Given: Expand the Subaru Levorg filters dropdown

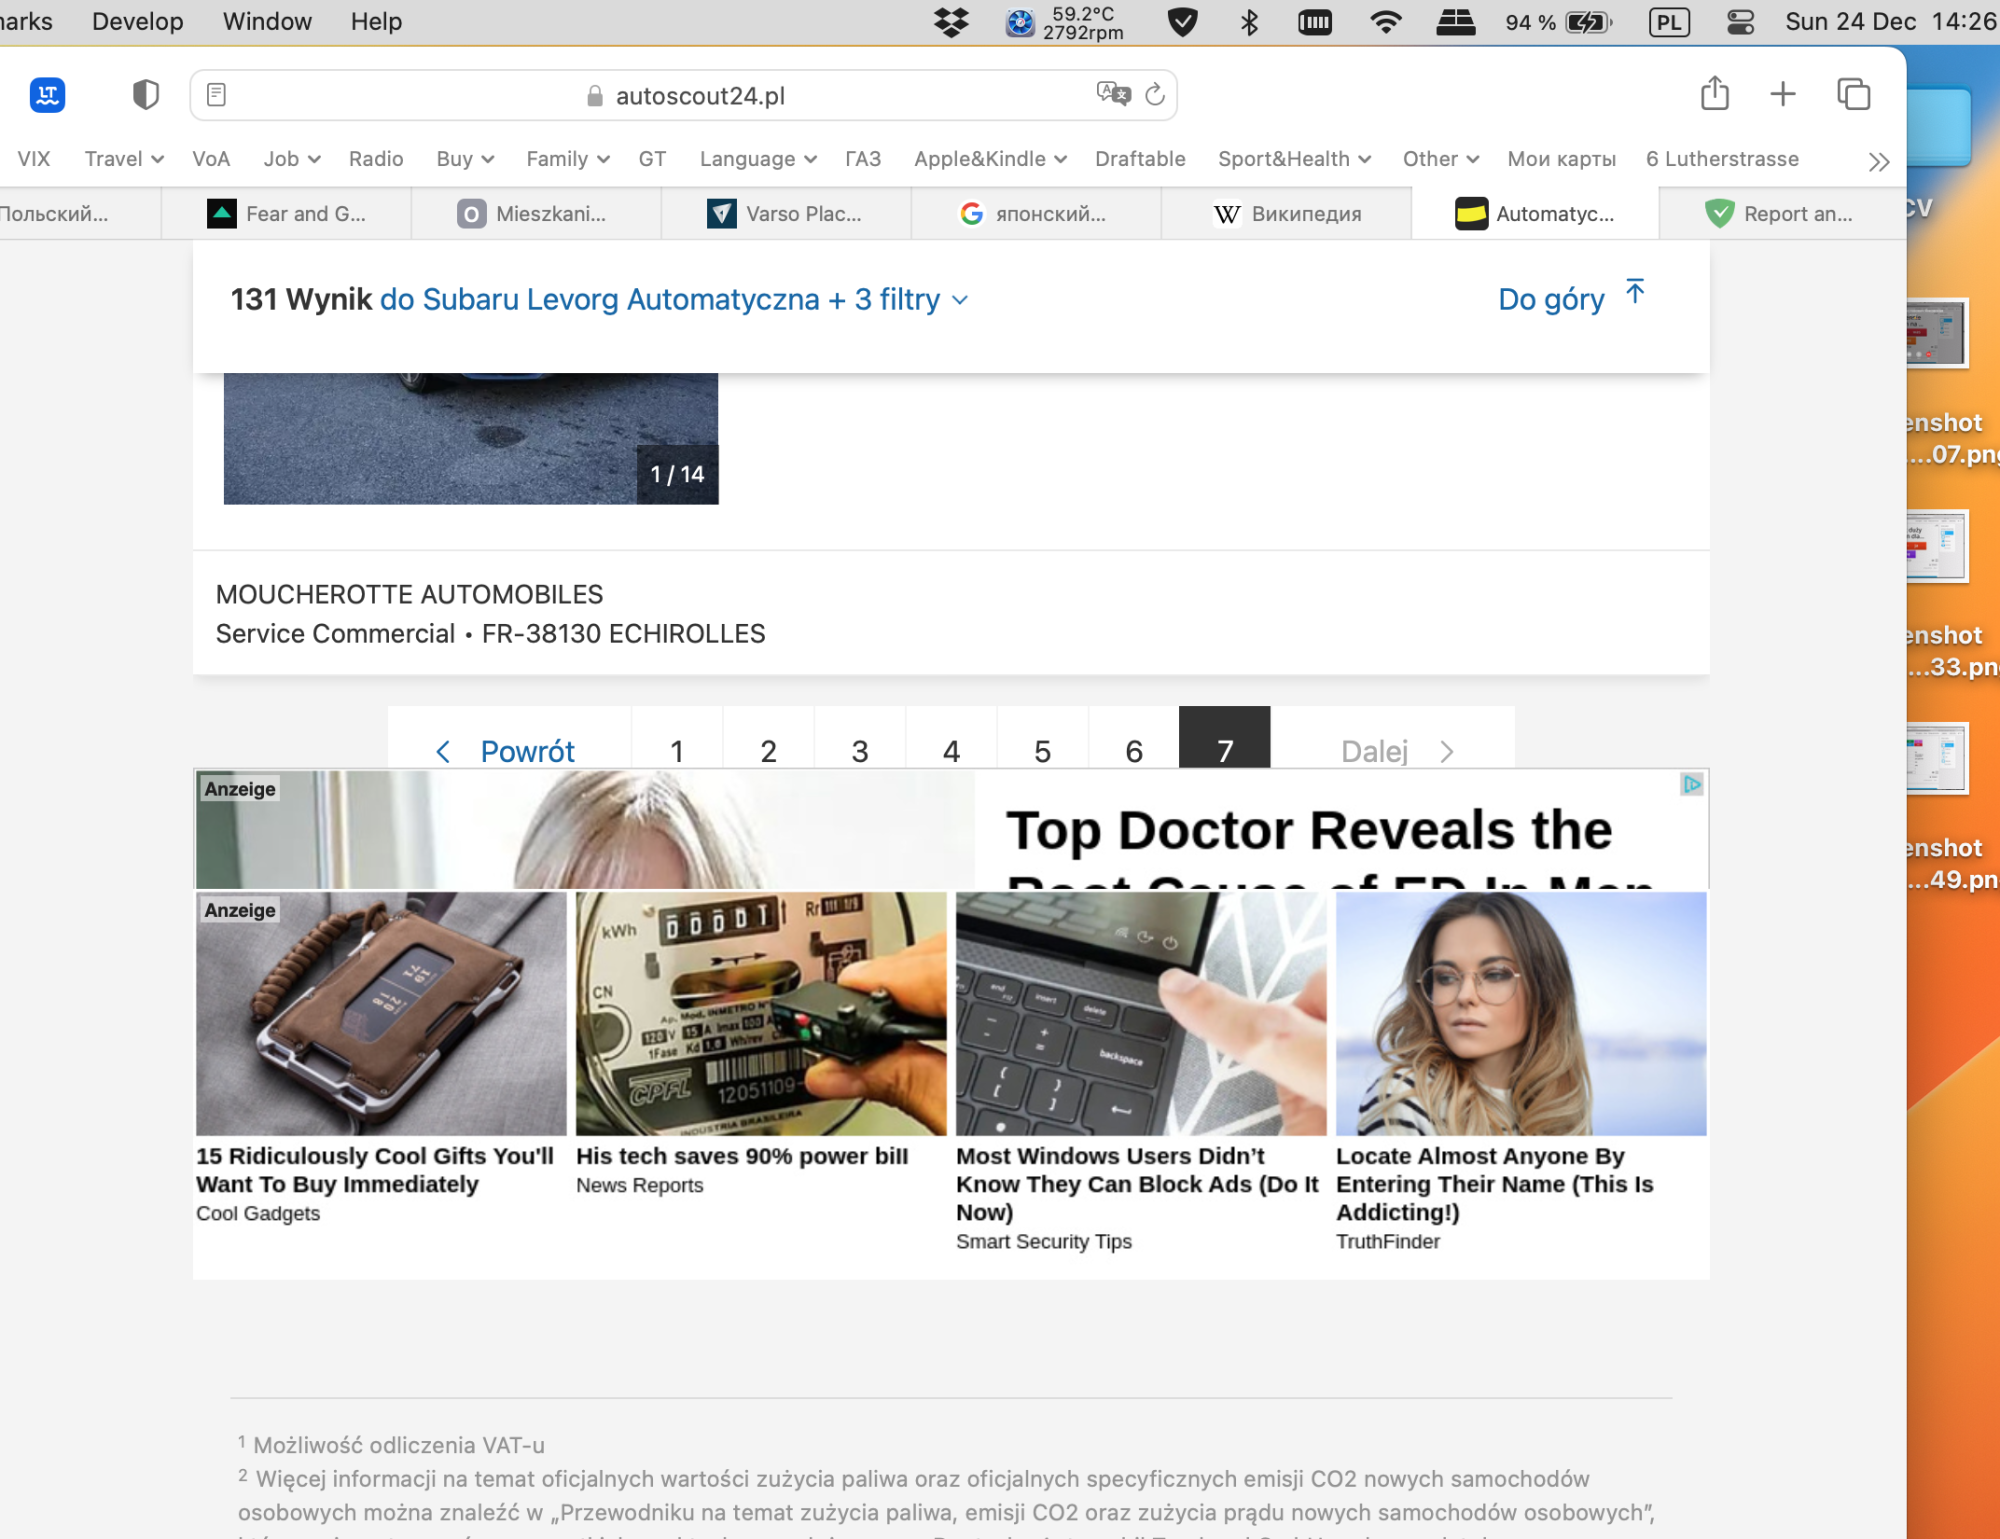Looking at the screenshot, I should click(x=959, y=300).
